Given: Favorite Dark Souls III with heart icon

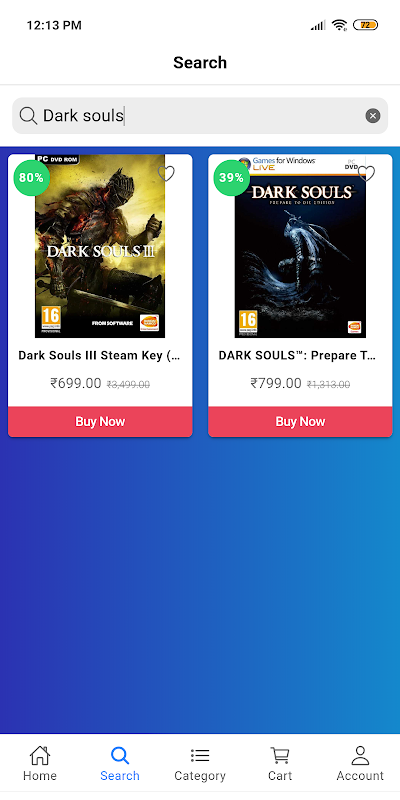Looking at the screenshot, I should (x=166, y=173).
